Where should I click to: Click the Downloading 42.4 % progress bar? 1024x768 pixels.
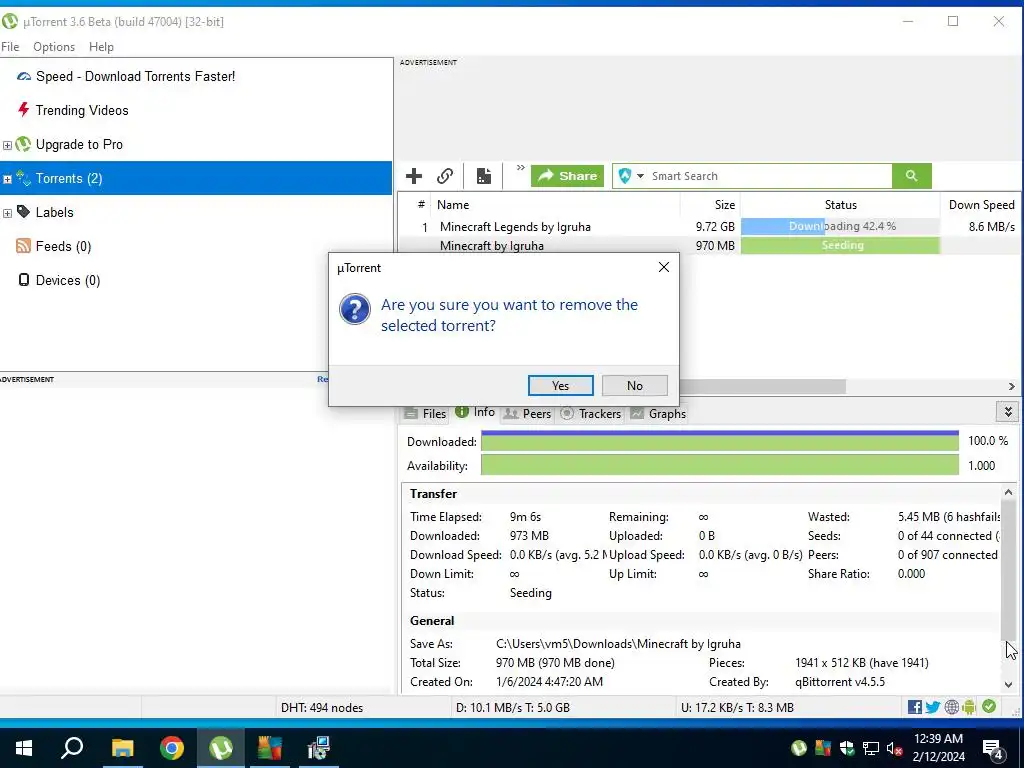(840, 227)
